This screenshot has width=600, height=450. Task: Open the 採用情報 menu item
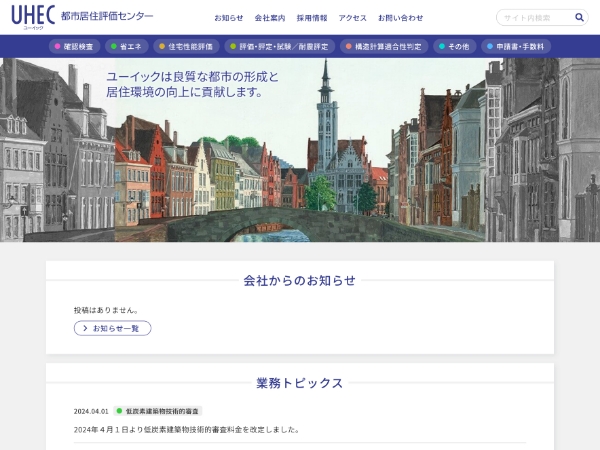[x=312, y=18]
